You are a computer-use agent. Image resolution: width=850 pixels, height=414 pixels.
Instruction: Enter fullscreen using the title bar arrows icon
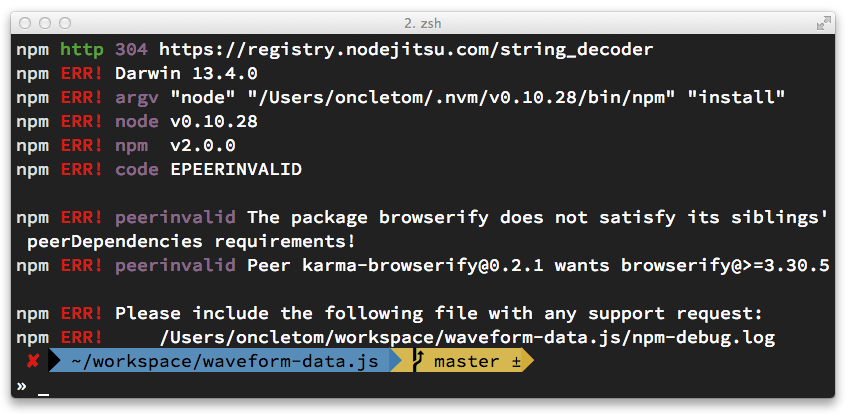[x=823, y=22]
